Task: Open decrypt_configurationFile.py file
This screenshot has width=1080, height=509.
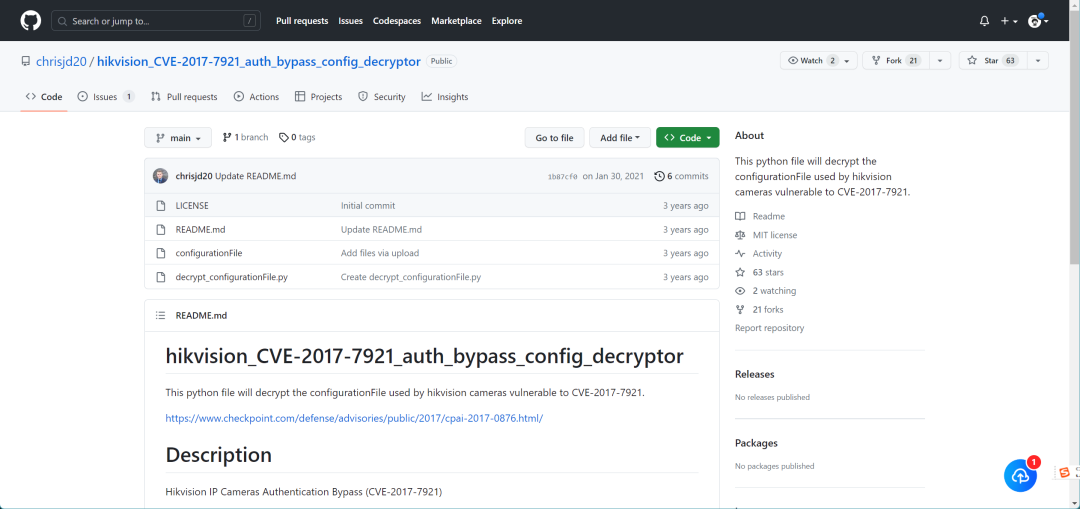Action: [x=232, y=277]
